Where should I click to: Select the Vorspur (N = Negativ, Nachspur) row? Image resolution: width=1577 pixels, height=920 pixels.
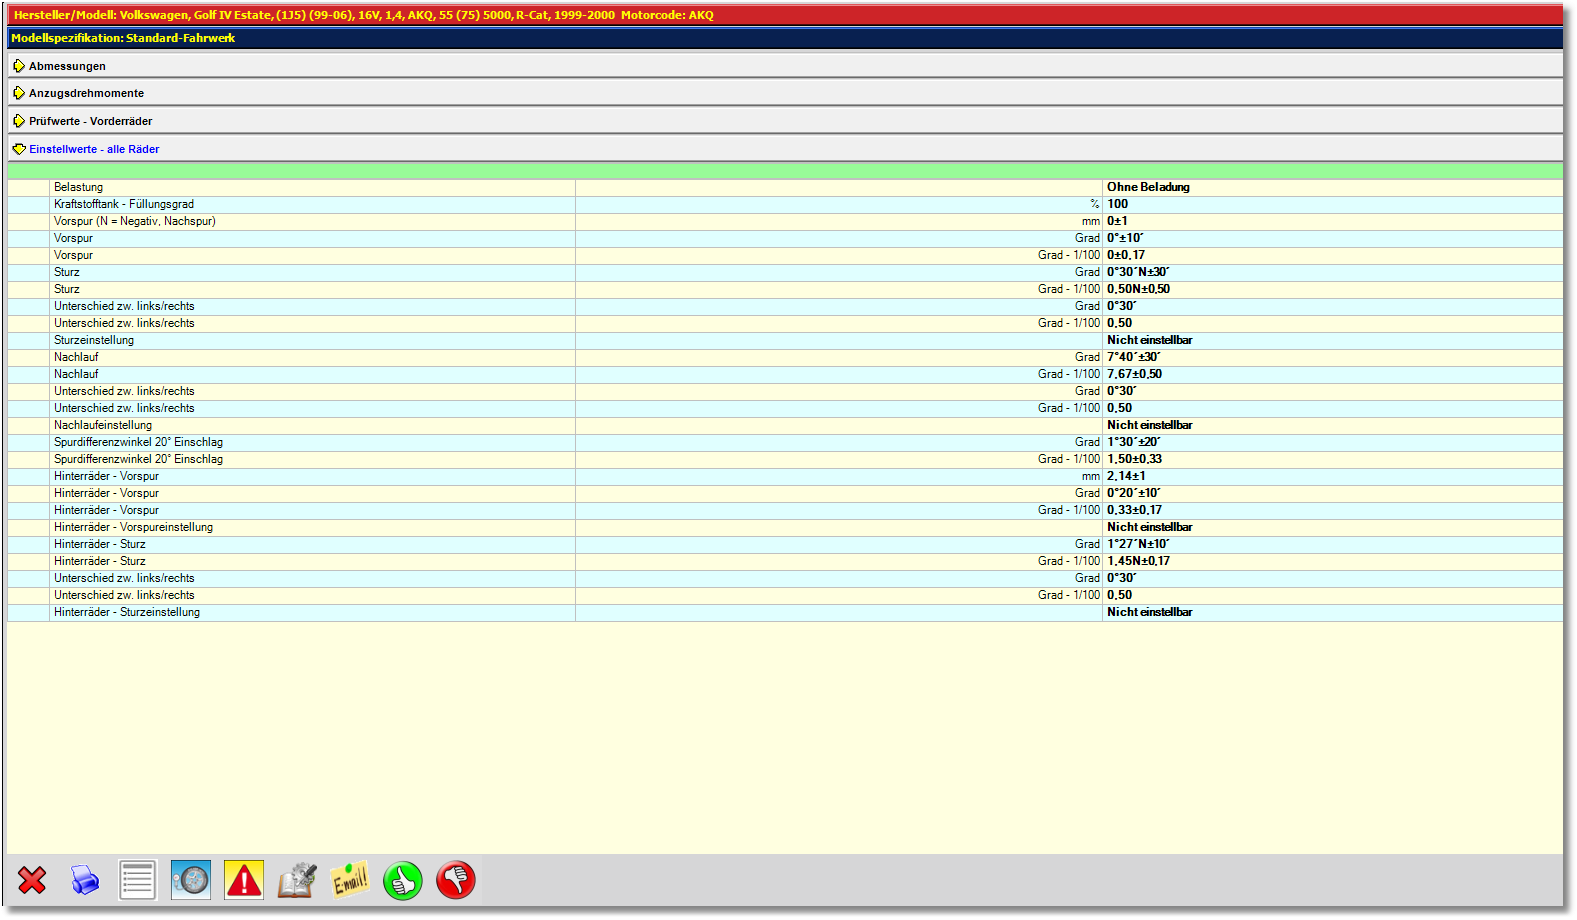click(x=785, y=221)
